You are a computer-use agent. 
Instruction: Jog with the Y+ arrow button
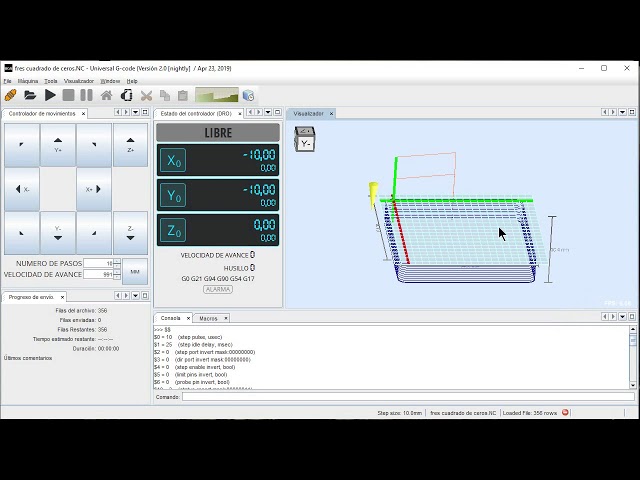point(58,145)
